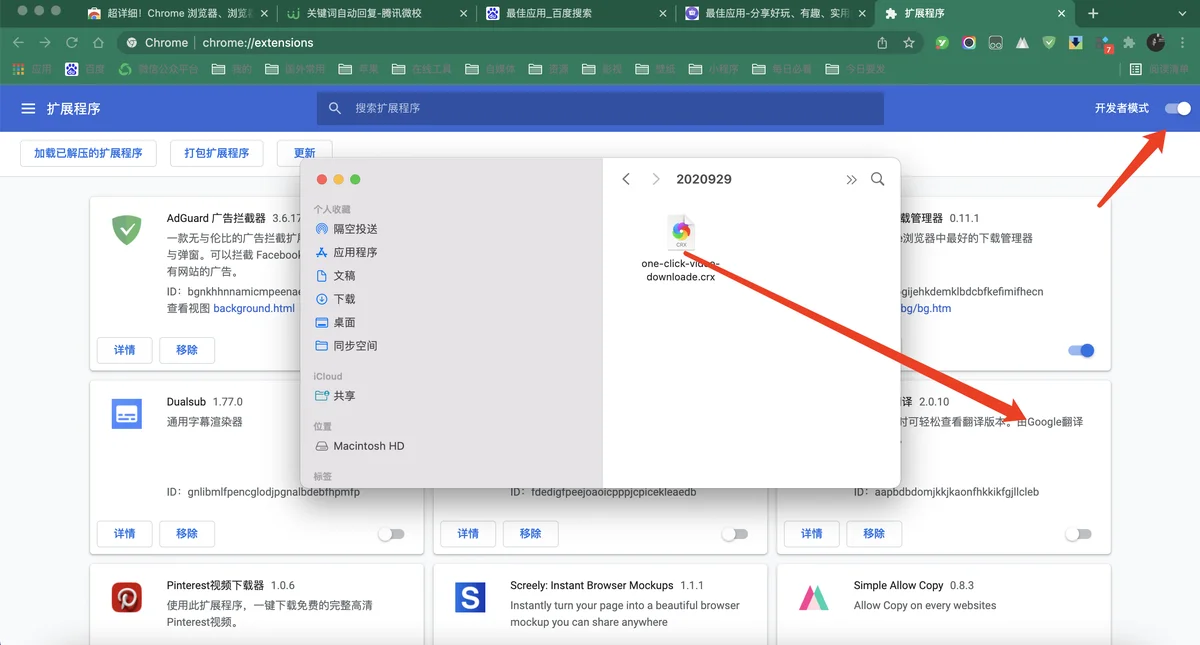Select 隔空投送 in Finder sidebar

pyautogui.click(x=347, y=229)
